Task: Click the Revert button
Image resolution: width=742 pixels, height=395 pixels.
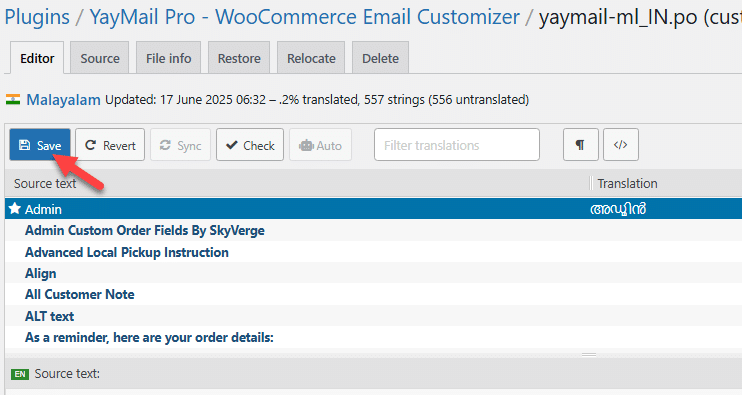Action: (x=110, y=145)
